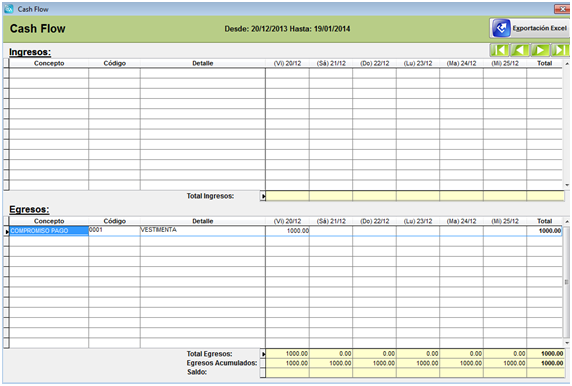Click Egresos (Sá) 21/12 column header
This screenshot has width=572, height=386.
coord(331,221)
